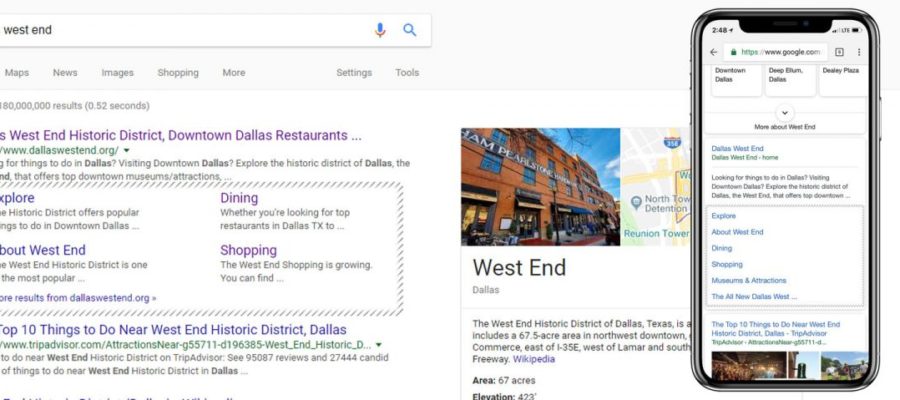
Task: Open the Tools menu
Action: pyautogui.click(x=407, y=73)
